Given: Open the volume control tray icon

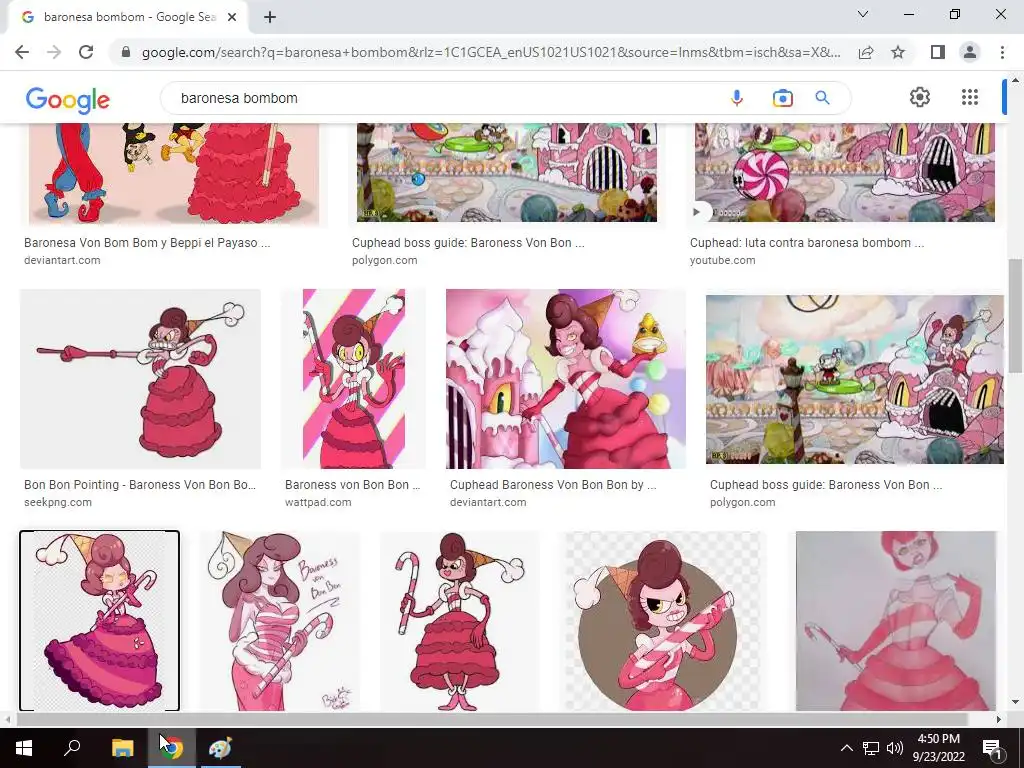Looking at the screenshot, I should point(895,748).
